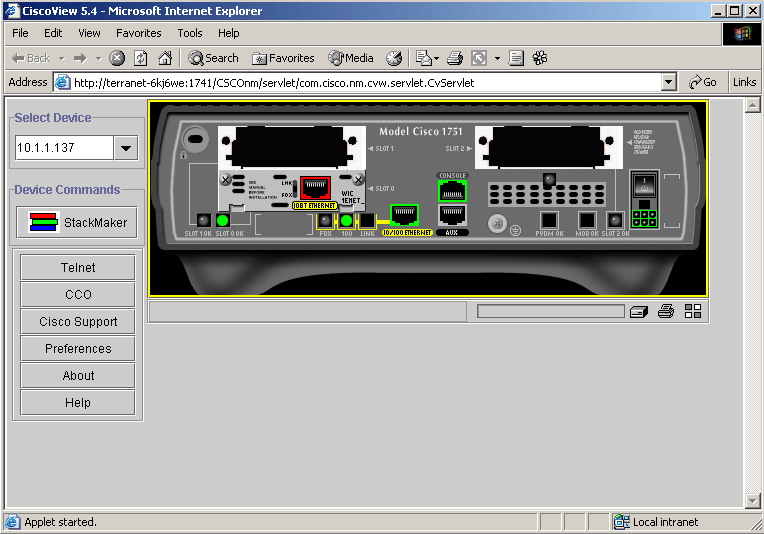764x534 pixels.
Task: Click the LINK LED indicator
Action: click(367, 221)
